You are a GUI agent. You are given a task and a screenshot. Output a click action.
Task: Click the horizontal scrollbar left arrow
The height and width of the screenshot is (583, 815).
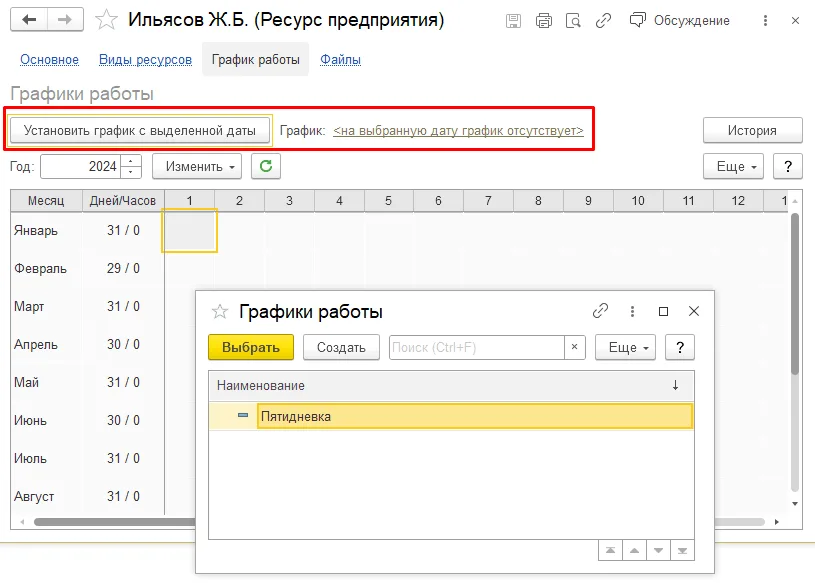[x=22, y=522]
